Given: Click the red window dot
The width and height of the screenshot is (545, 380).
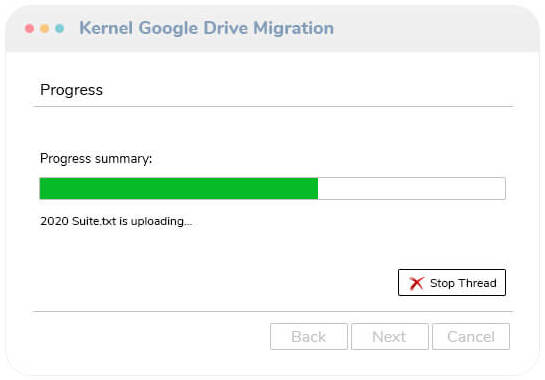Looking at the screenshot, I should [x=30, y=29].
